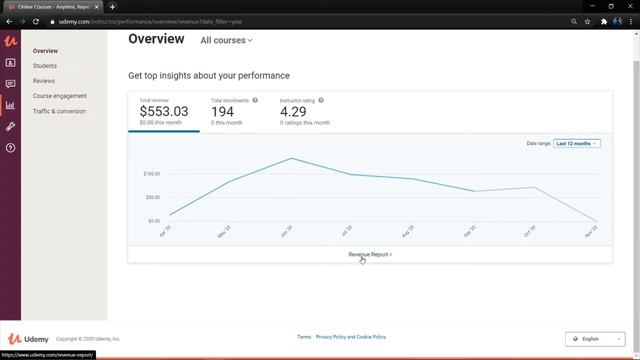Open Traffic & conversion section
This screenshot has height=360, width=640.
tap(59, 111)
